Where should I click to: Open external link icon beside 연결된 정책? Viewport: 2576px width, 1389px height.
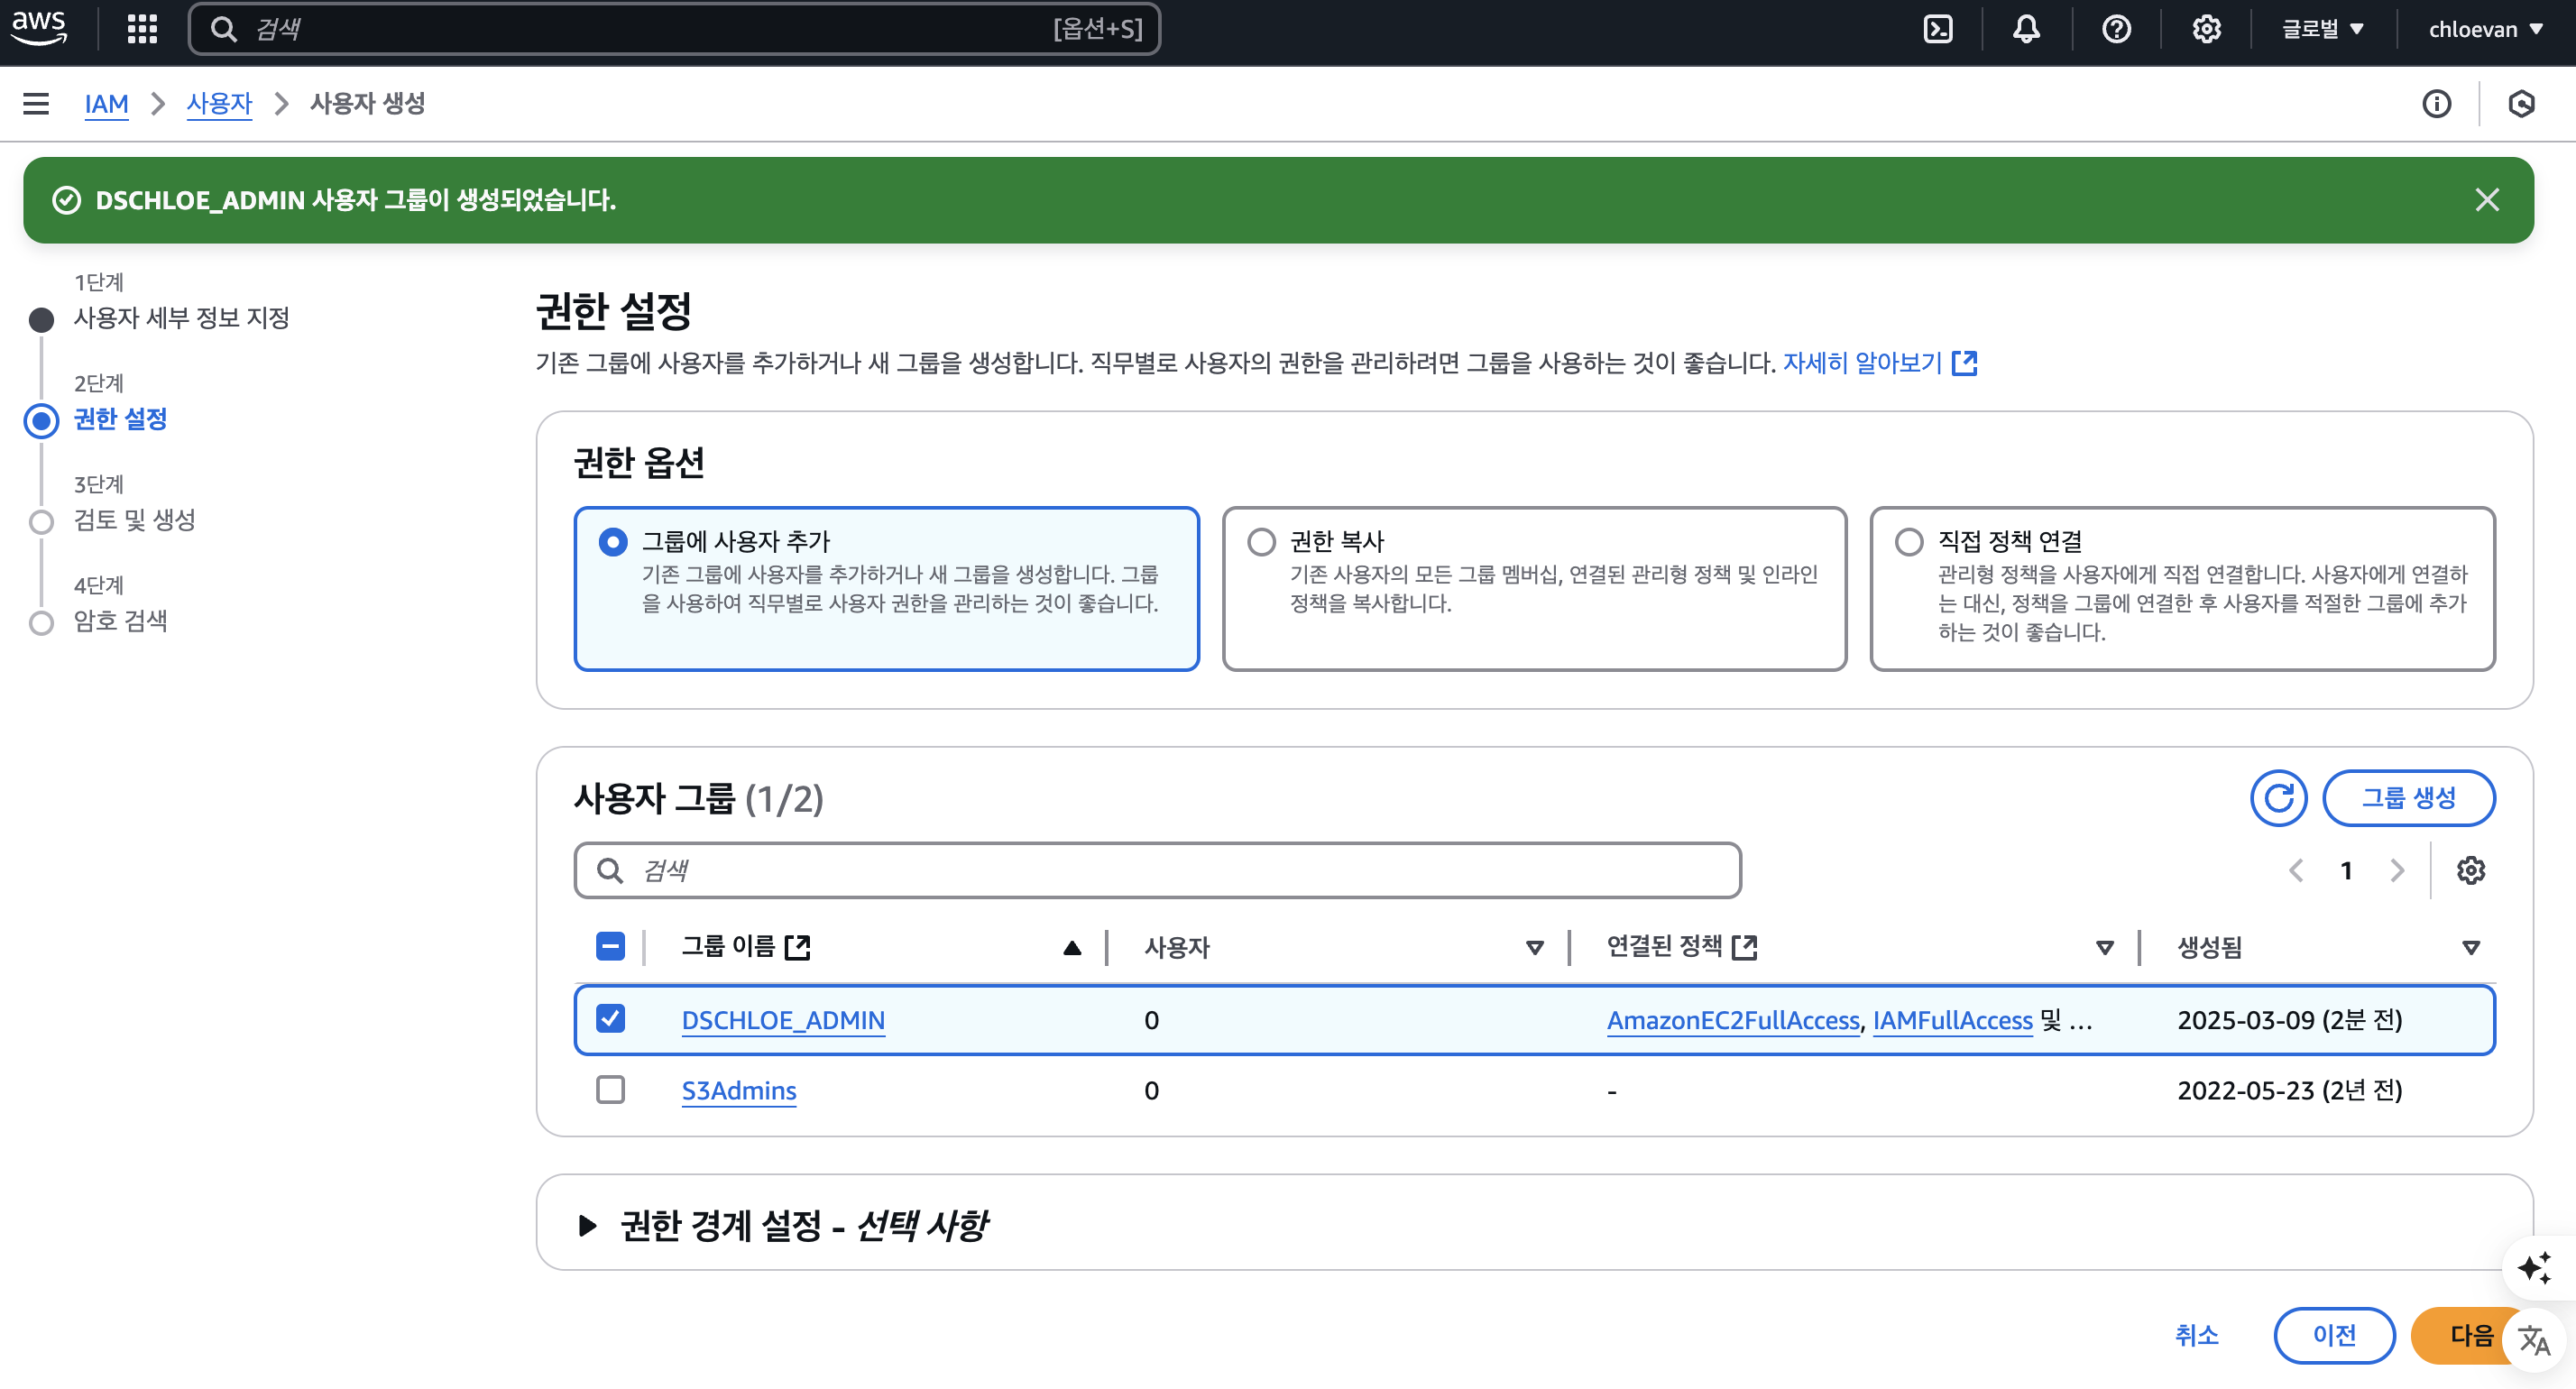click(1744, 947)
